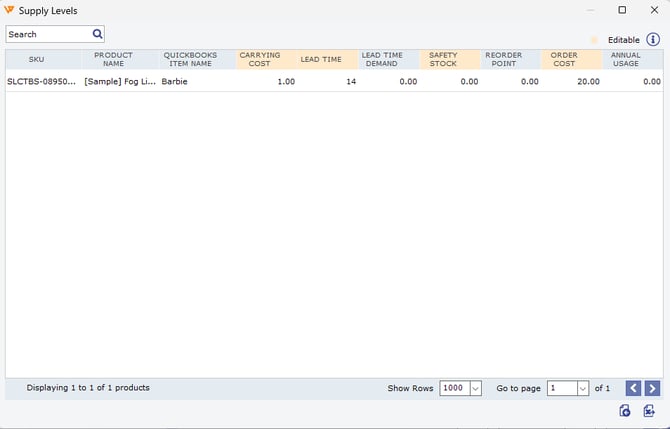
Task: Expand the Show Rows dropdown
Action: [x=475, y=388]
